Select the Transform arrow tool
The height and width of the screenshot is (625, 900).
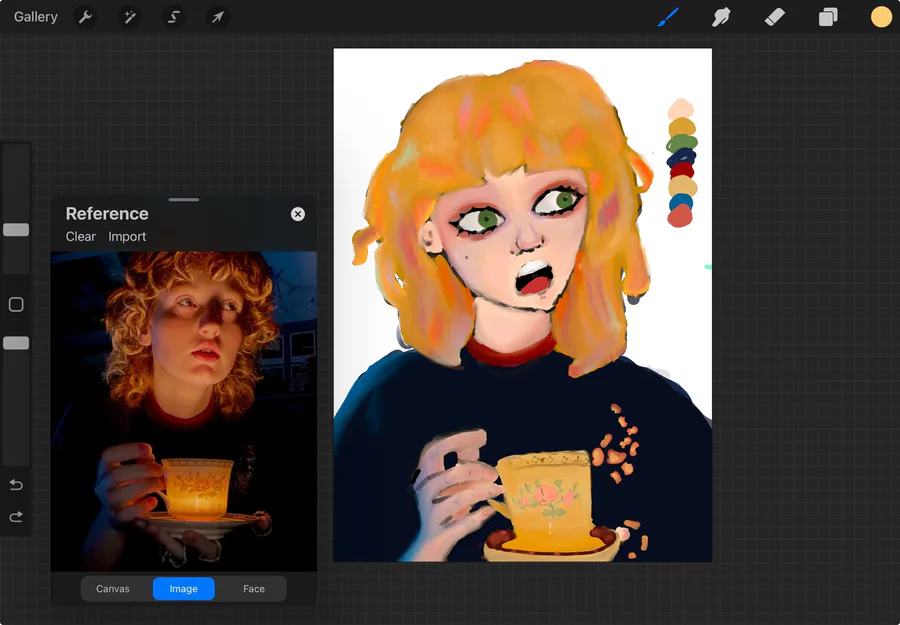218,17
